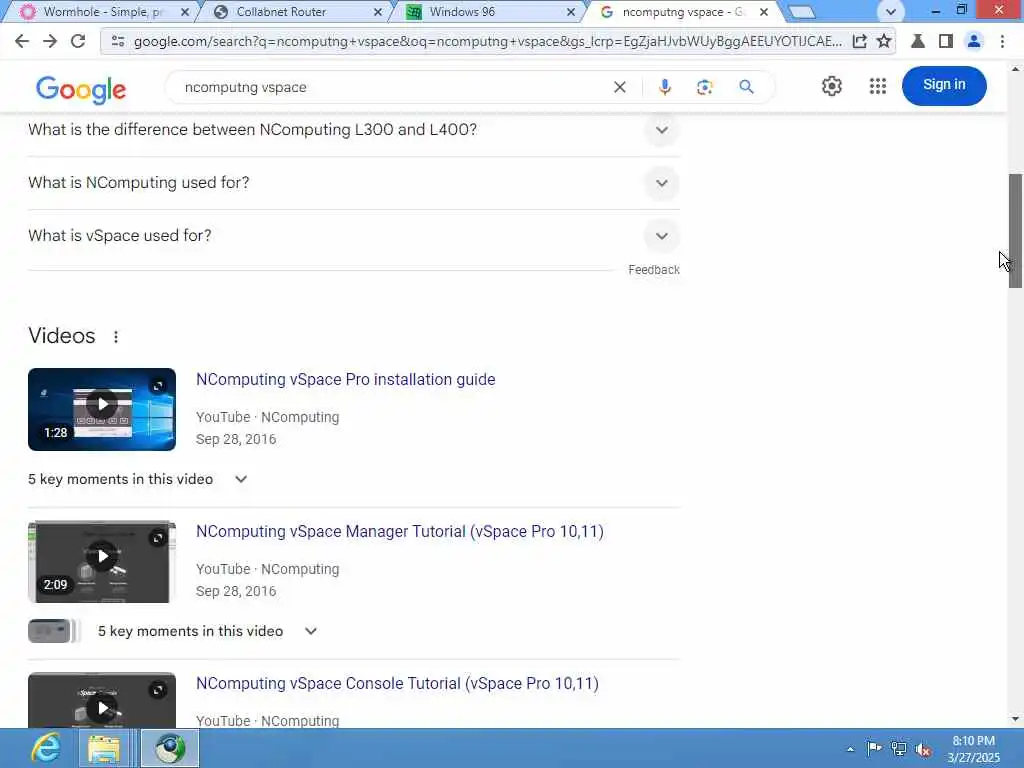The image size is (1024, 768).
Task: Open File Explorer from taskbar
Action: (104, 748)
